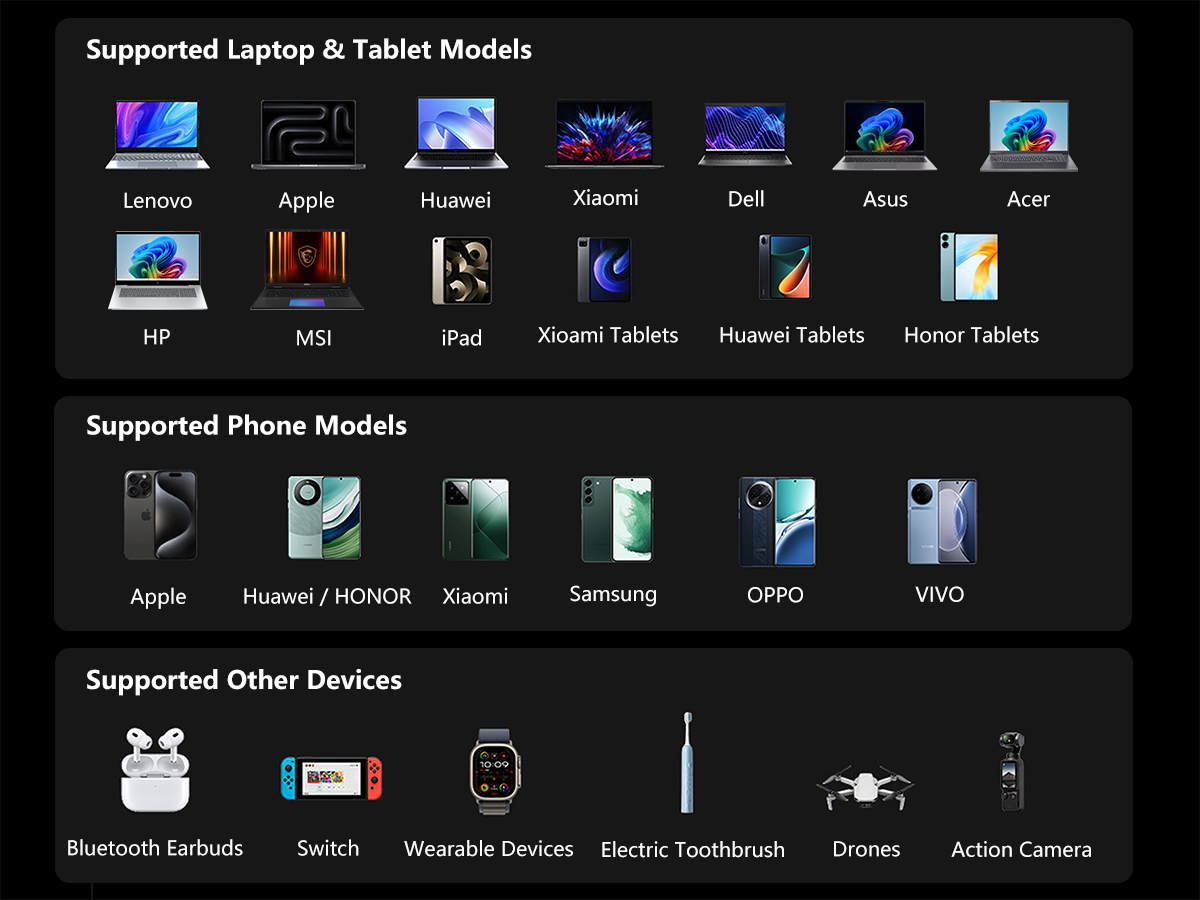Click the Samsung phone image
Viewport: 1200px width, 900px height.
(x=616, y=519)
